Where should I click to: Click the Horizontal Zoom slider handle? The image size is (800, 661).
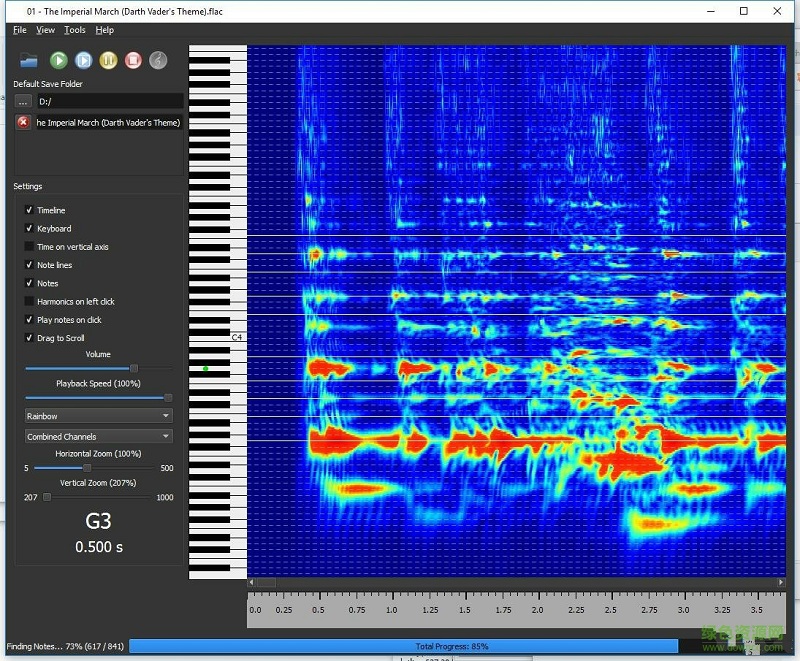click(87, 468)
